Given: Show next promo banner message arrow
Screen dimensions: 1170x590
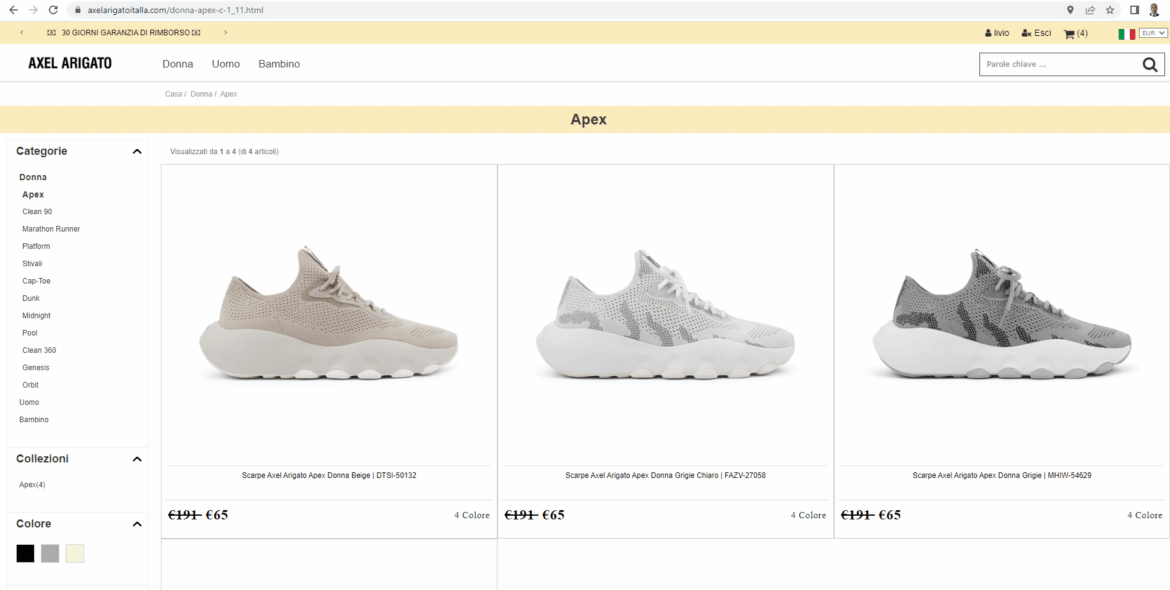Looking at the screenshot, I should 225,33.
